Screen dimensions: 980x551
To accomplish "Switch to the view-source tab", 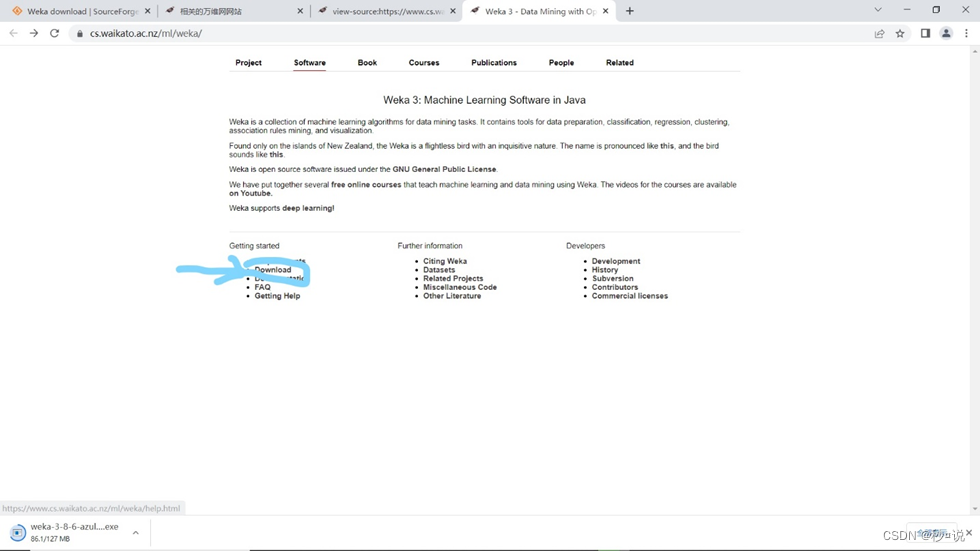I will (384, 11).
